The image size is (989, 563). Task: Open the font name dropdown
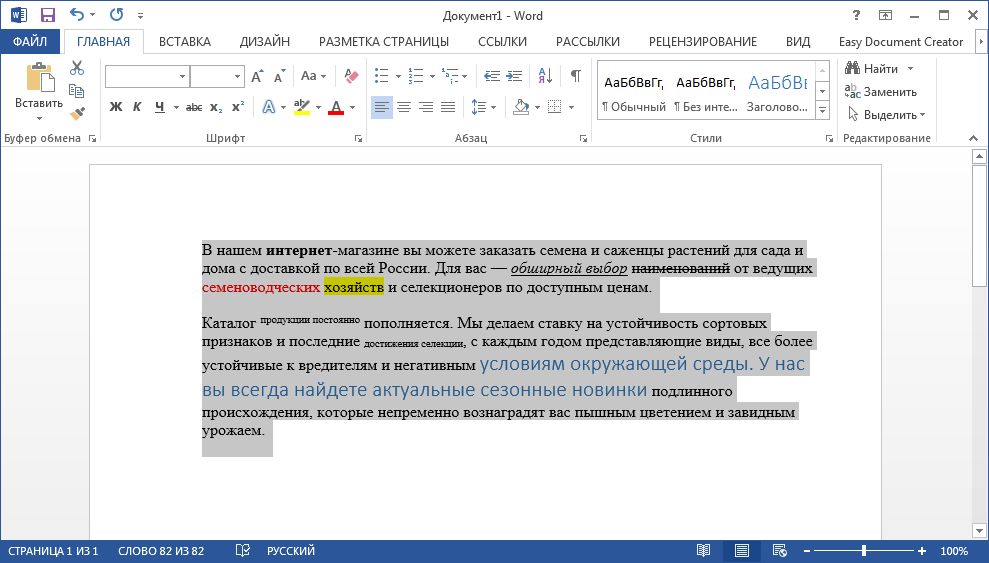[182, 77]
